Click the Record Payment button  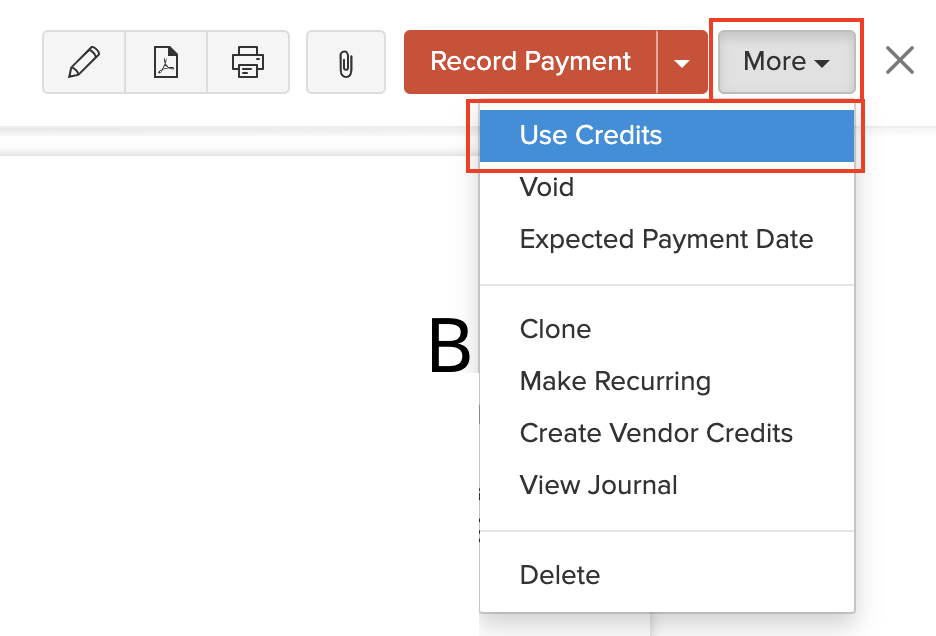[531, 61]
